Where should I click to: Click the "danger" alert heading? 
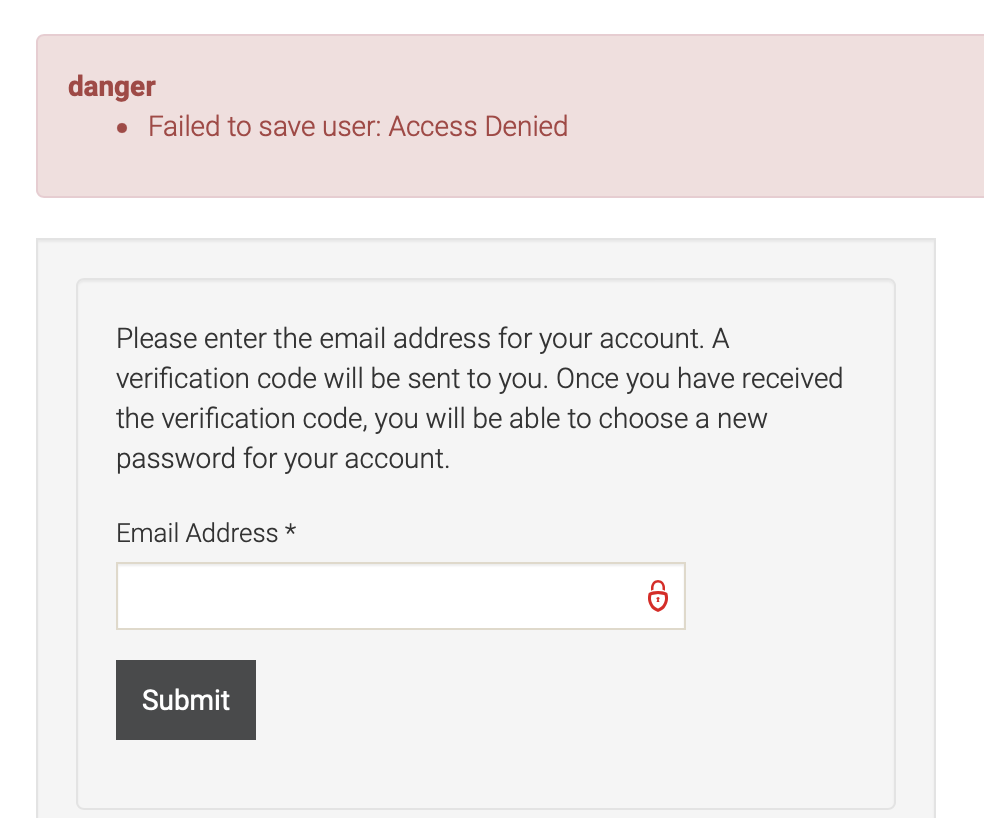point(111,87)
